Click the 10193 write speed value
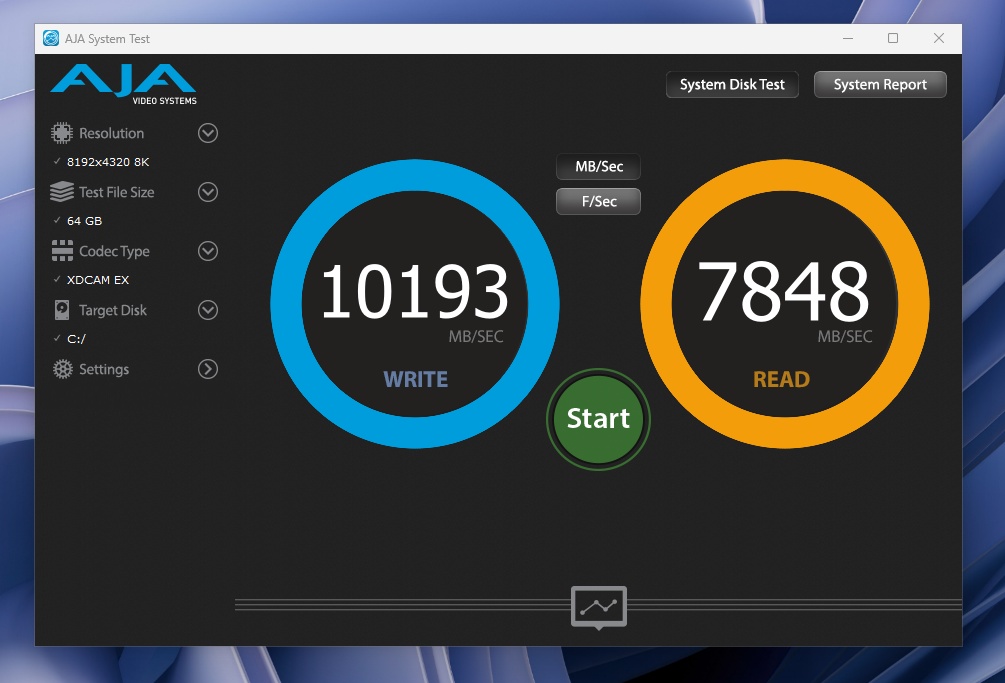Viewport: 1005px width, 683px height. tap(414, 292)
